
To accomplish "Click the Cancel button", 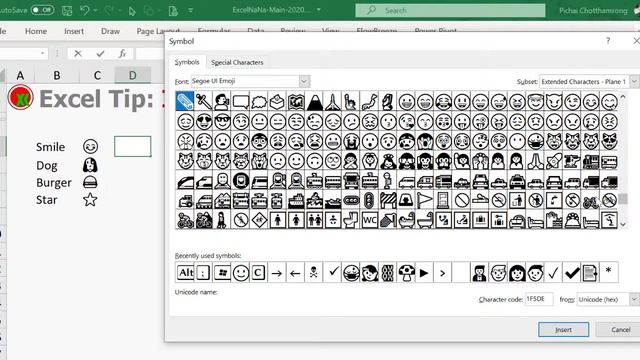I will 620,329.
